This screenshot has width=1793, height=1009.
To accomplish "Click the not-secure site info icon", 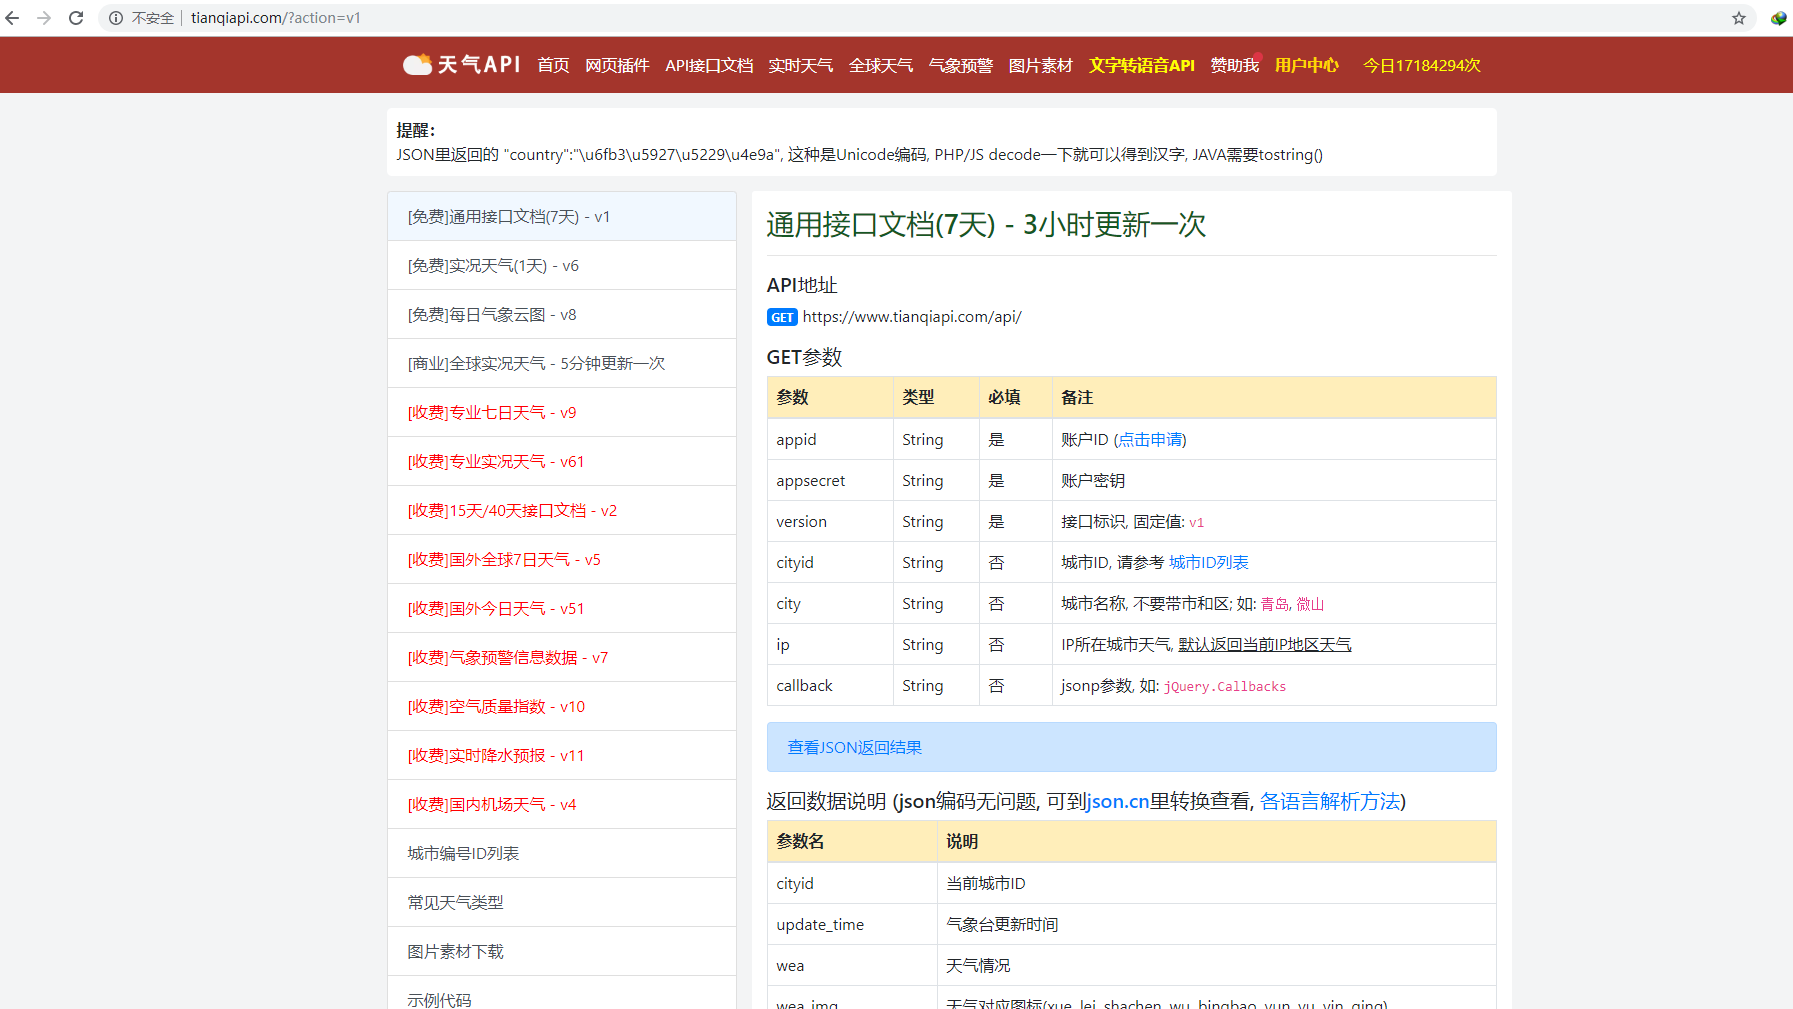I will 116,18.
